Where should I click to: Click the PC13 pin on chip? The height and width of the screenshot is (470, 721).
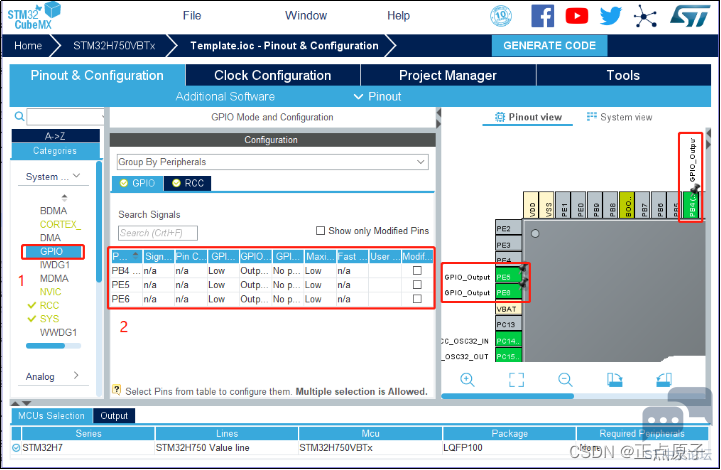point(508,324)
